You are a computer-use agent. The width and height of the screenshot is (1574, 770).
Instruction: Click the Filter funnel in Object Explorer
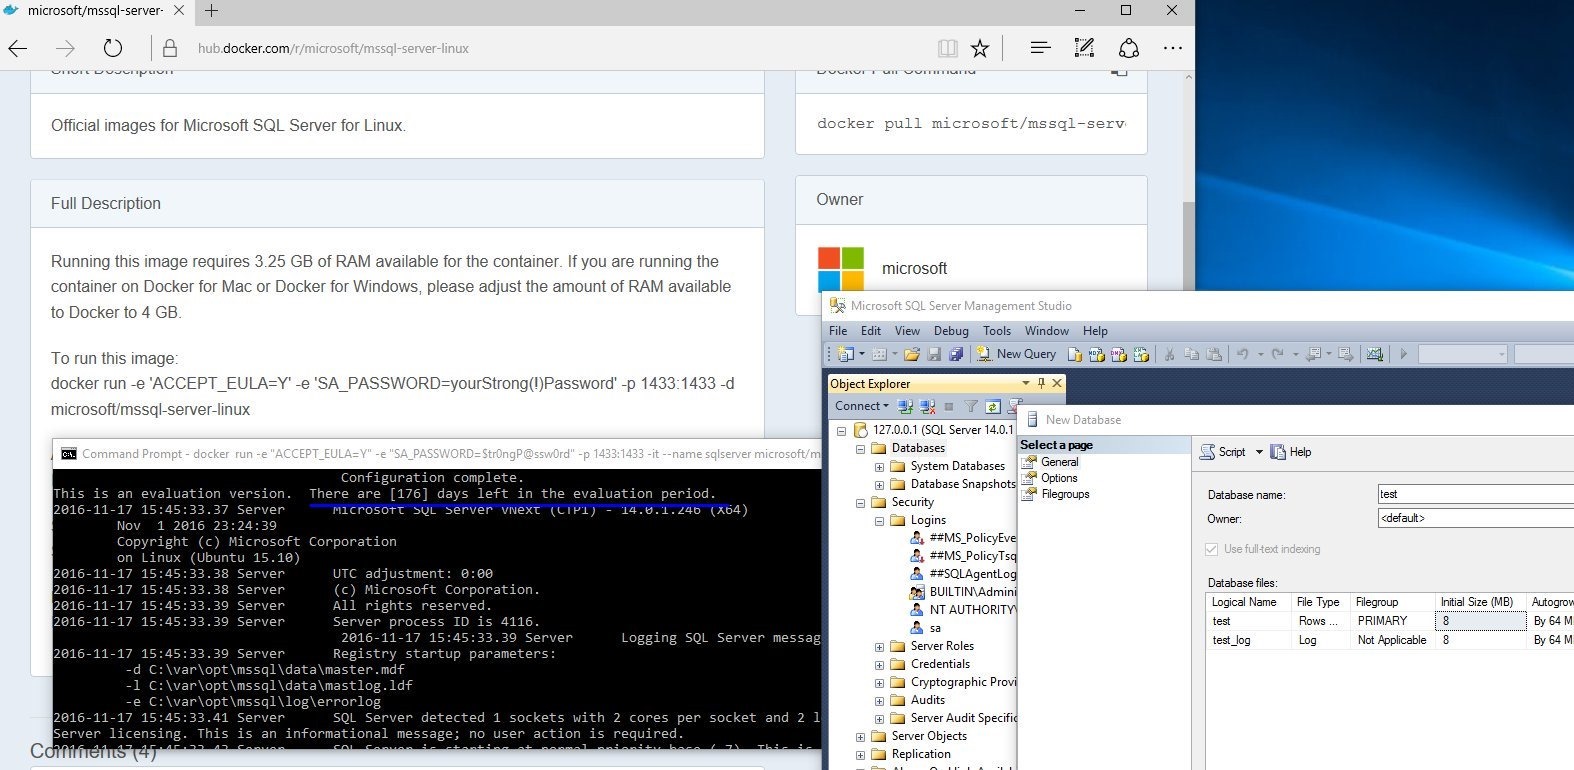pyautogui.click(x=971, y=406)
